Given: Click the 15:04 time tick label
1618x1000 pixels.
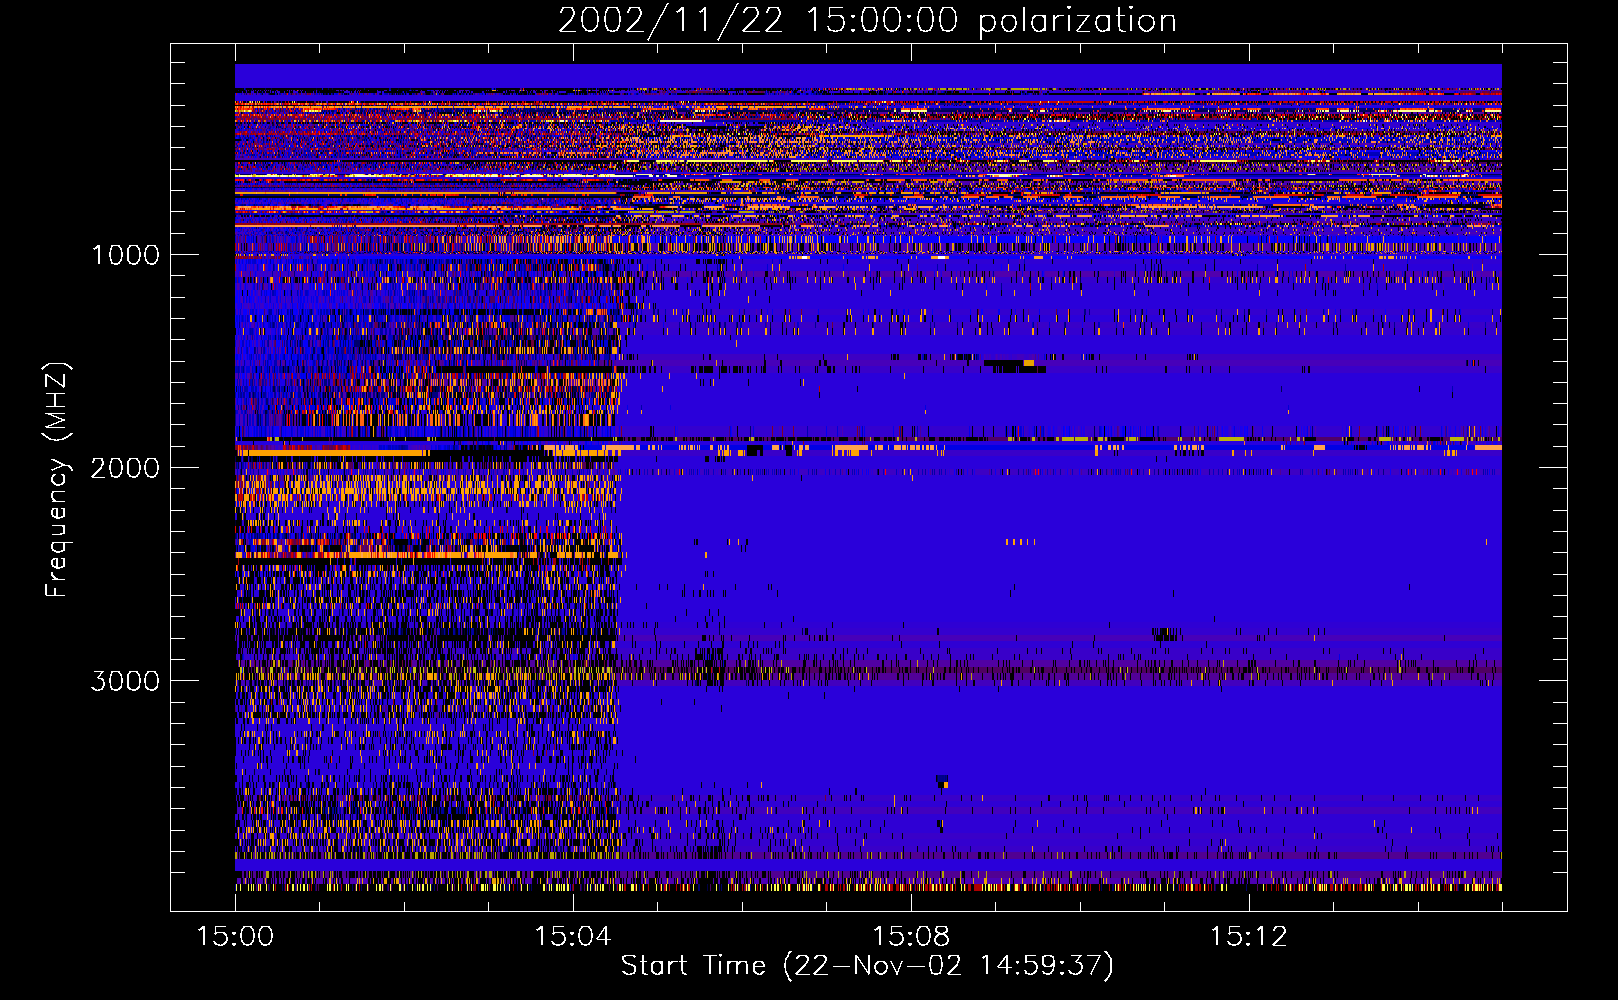Looking at the screenshot, I should pyautogui.click(x=573, y=937).
